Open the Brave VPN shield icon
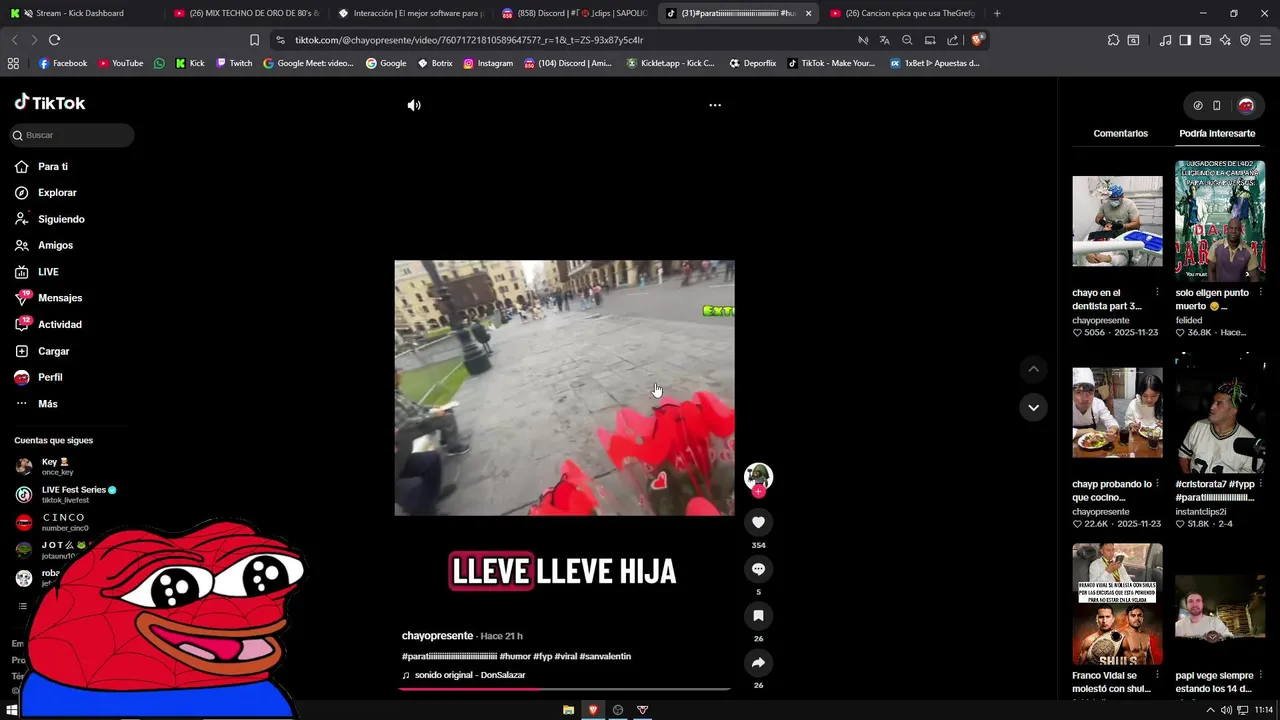 click(1245, 40)
